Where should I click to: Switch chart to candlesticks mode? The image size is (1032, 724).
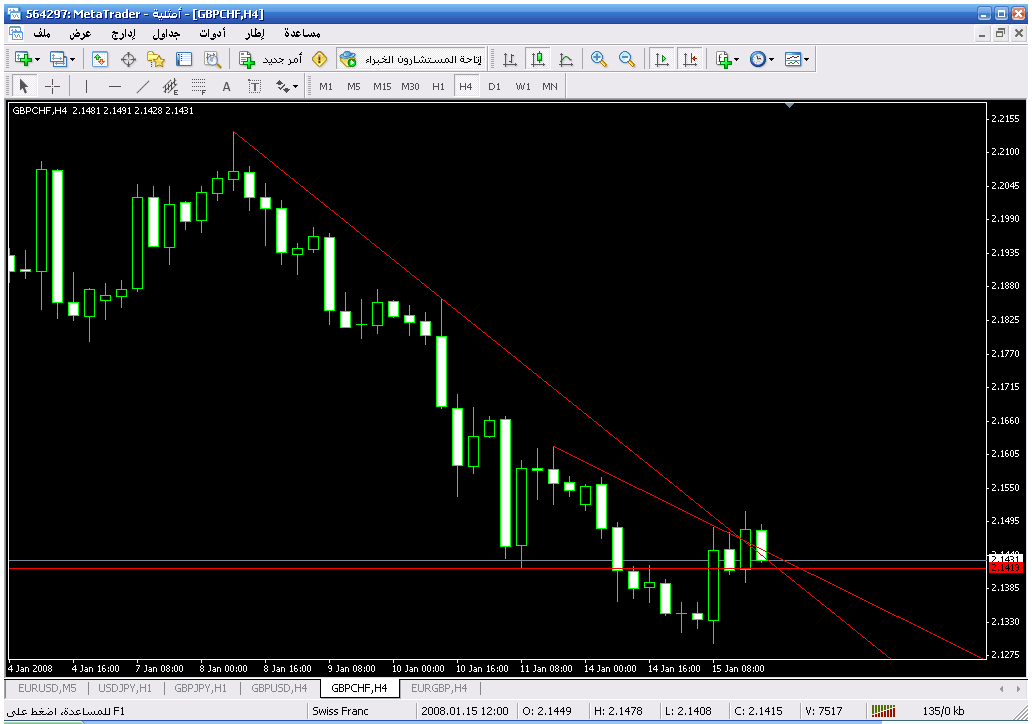(538, 59)
